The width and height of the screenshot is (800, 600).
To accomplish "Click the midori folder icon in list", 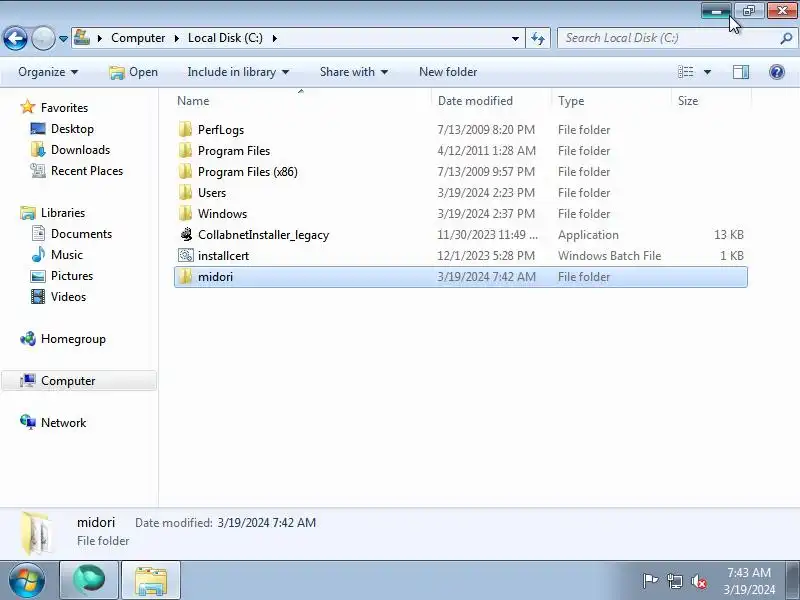I will point(186,277).
